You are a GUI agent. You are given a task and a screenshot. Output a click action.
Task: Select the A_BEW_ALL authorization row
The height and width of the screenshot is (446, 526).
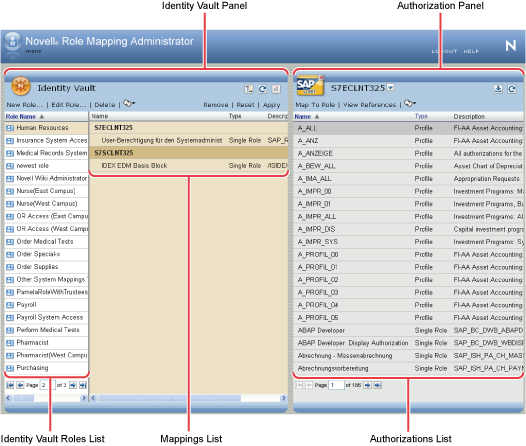pyautogui.click(x=408, y=166)
